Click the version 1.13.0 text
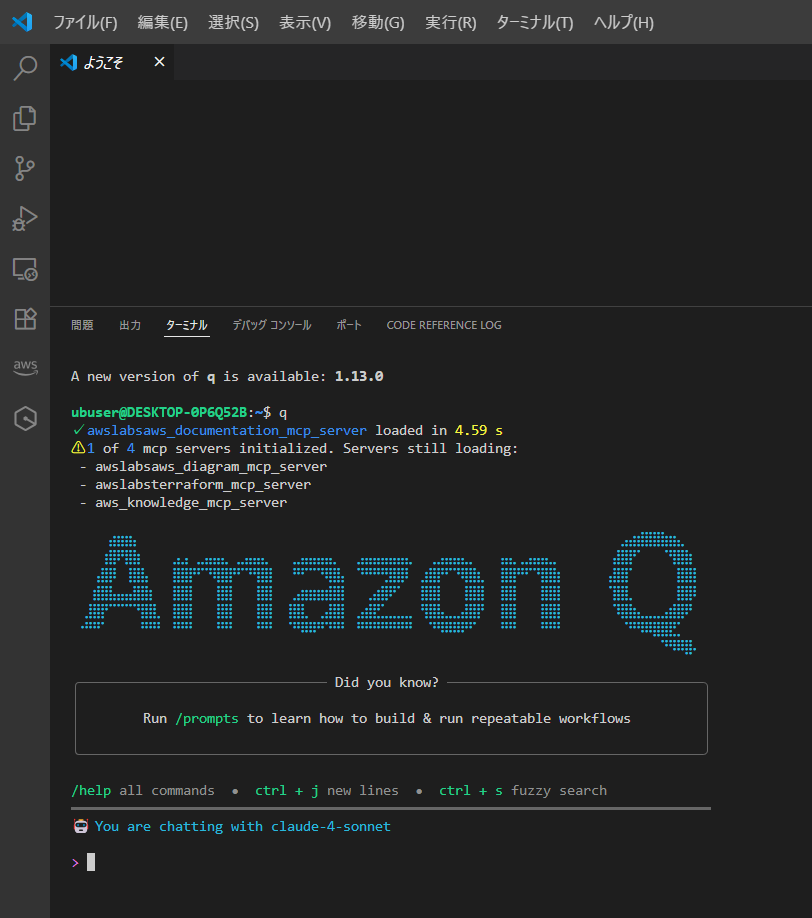Screen dimensions: 812x918 [x=359, y=376]
